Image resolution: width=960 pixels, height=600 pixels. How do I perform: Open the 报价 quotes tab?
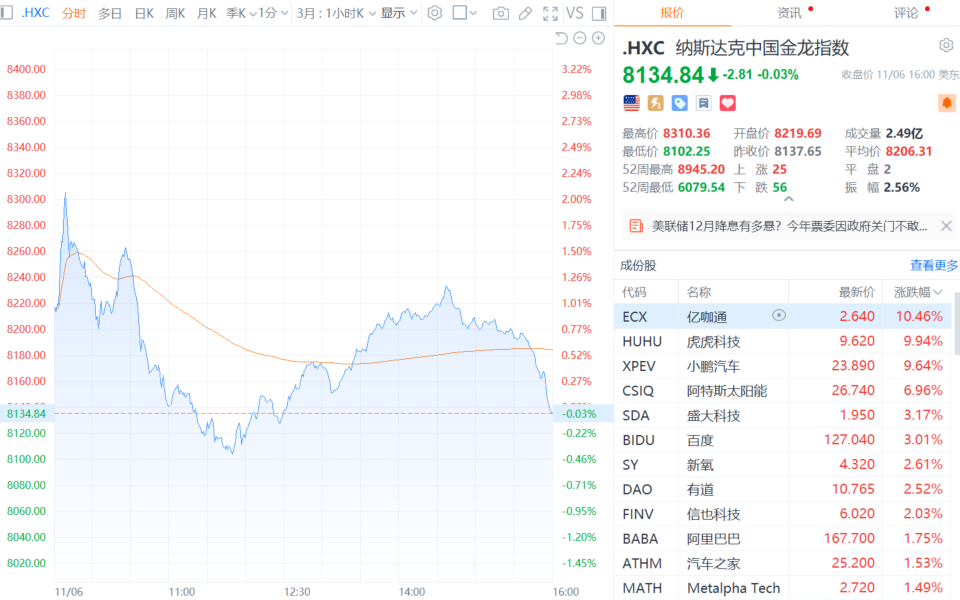[x=672, y=13]
